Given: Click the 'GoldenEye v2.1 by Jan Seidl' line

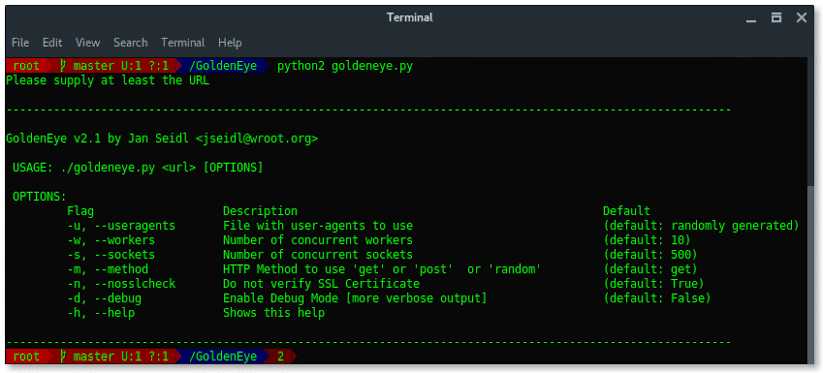Looking at the screenshot, I should pos(162,139).
